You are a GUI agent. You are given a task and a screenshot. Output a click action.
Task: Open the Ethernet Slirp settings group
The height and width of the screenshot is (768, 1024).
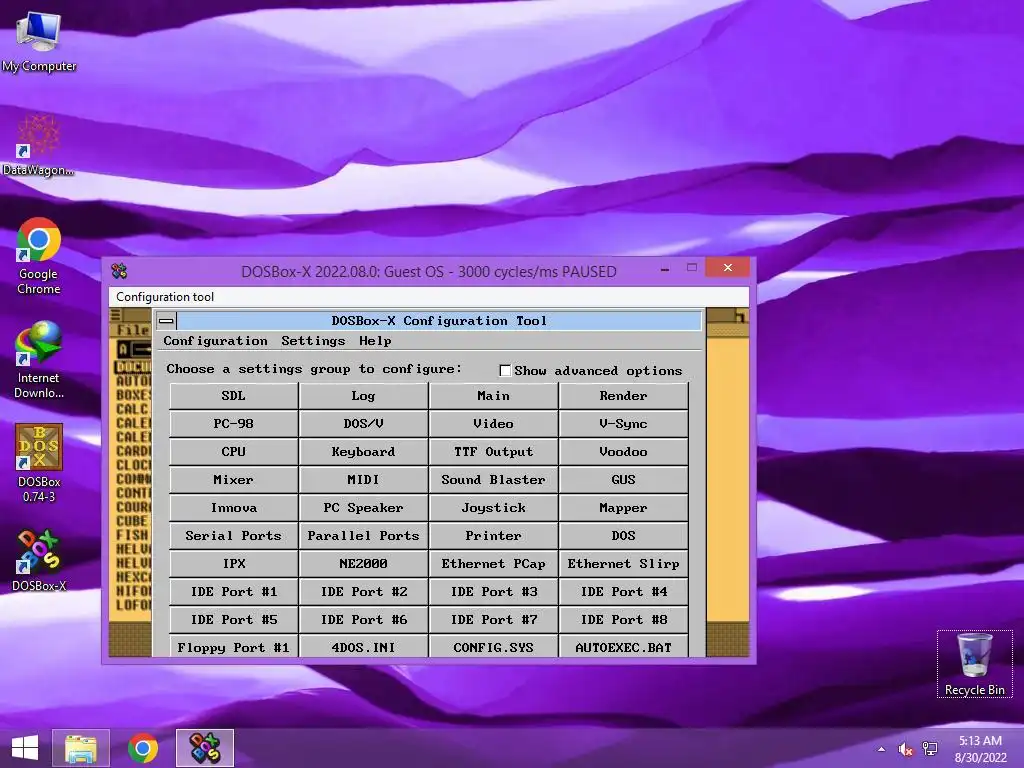[x=623, y=564]
